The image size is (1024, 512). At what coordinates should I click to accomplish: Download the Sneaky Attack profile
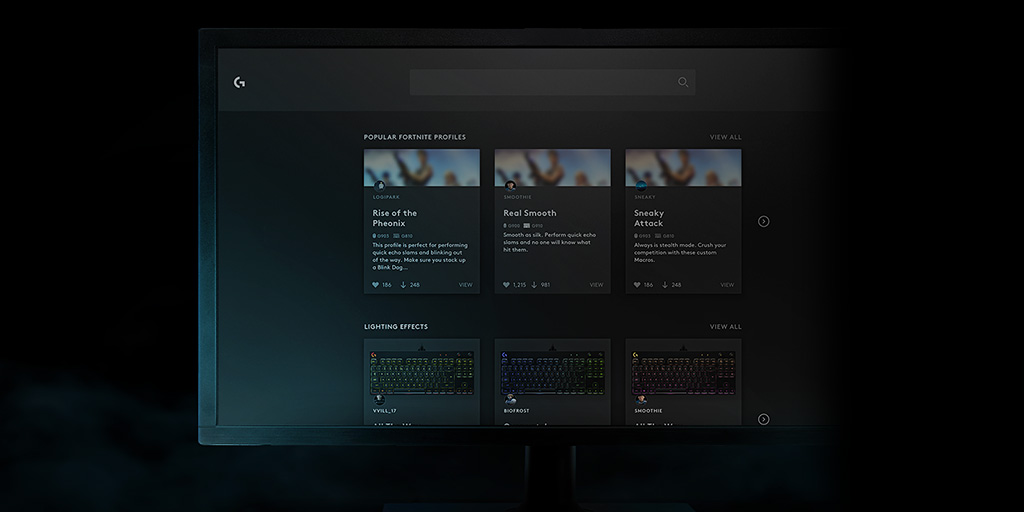tap(665, 285)
